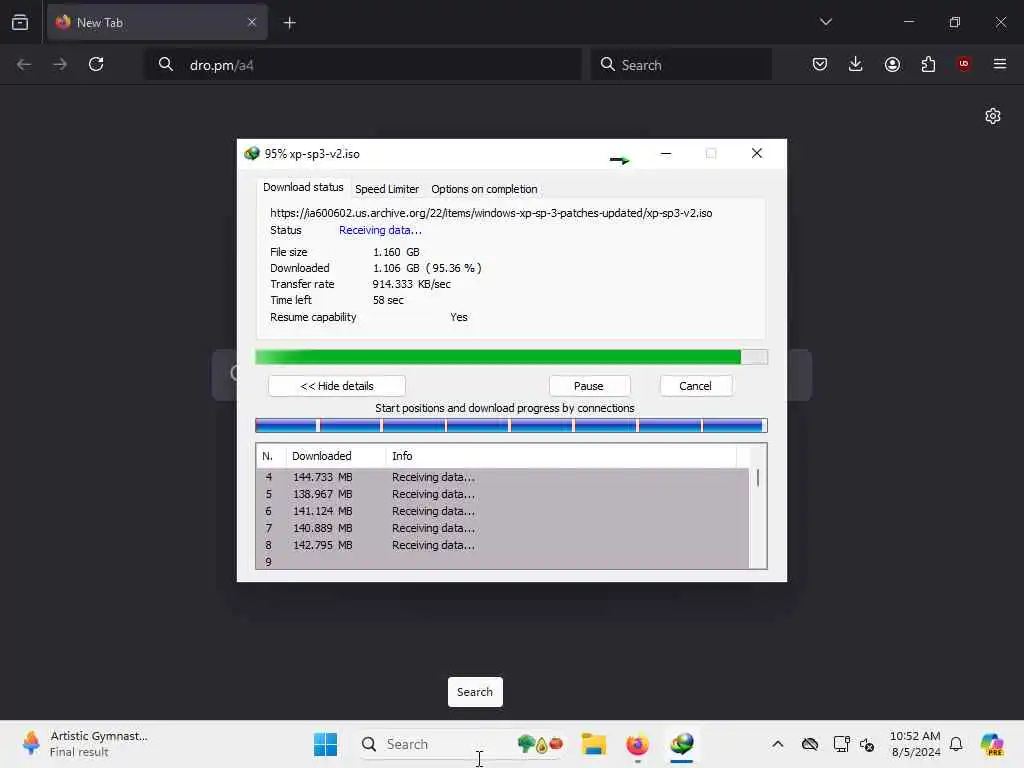Open new tab personalize gear icon
The width and height of the screenshot is (1024, 768).
[993, 116]
